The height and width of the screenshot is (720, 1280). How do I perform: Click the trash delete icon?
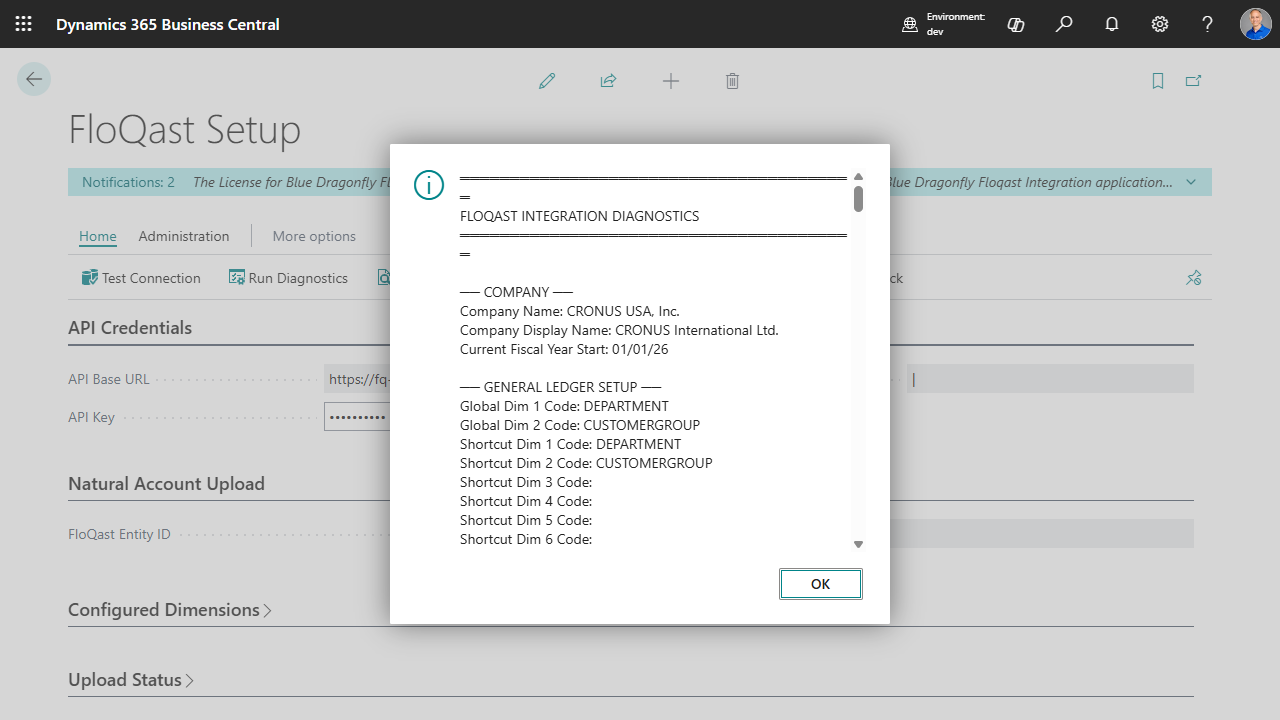pos(732,81)
